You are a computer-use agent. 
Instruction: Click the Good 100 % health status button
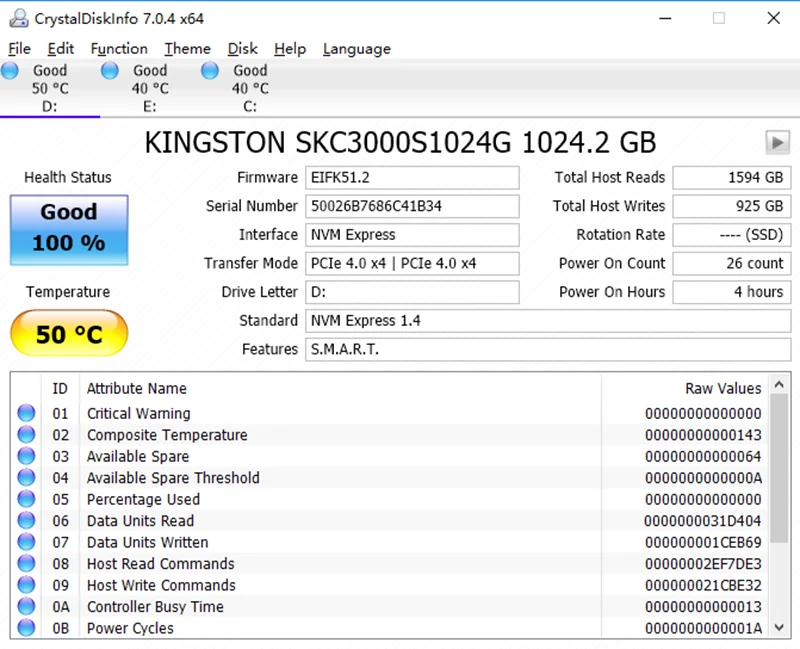69,229
